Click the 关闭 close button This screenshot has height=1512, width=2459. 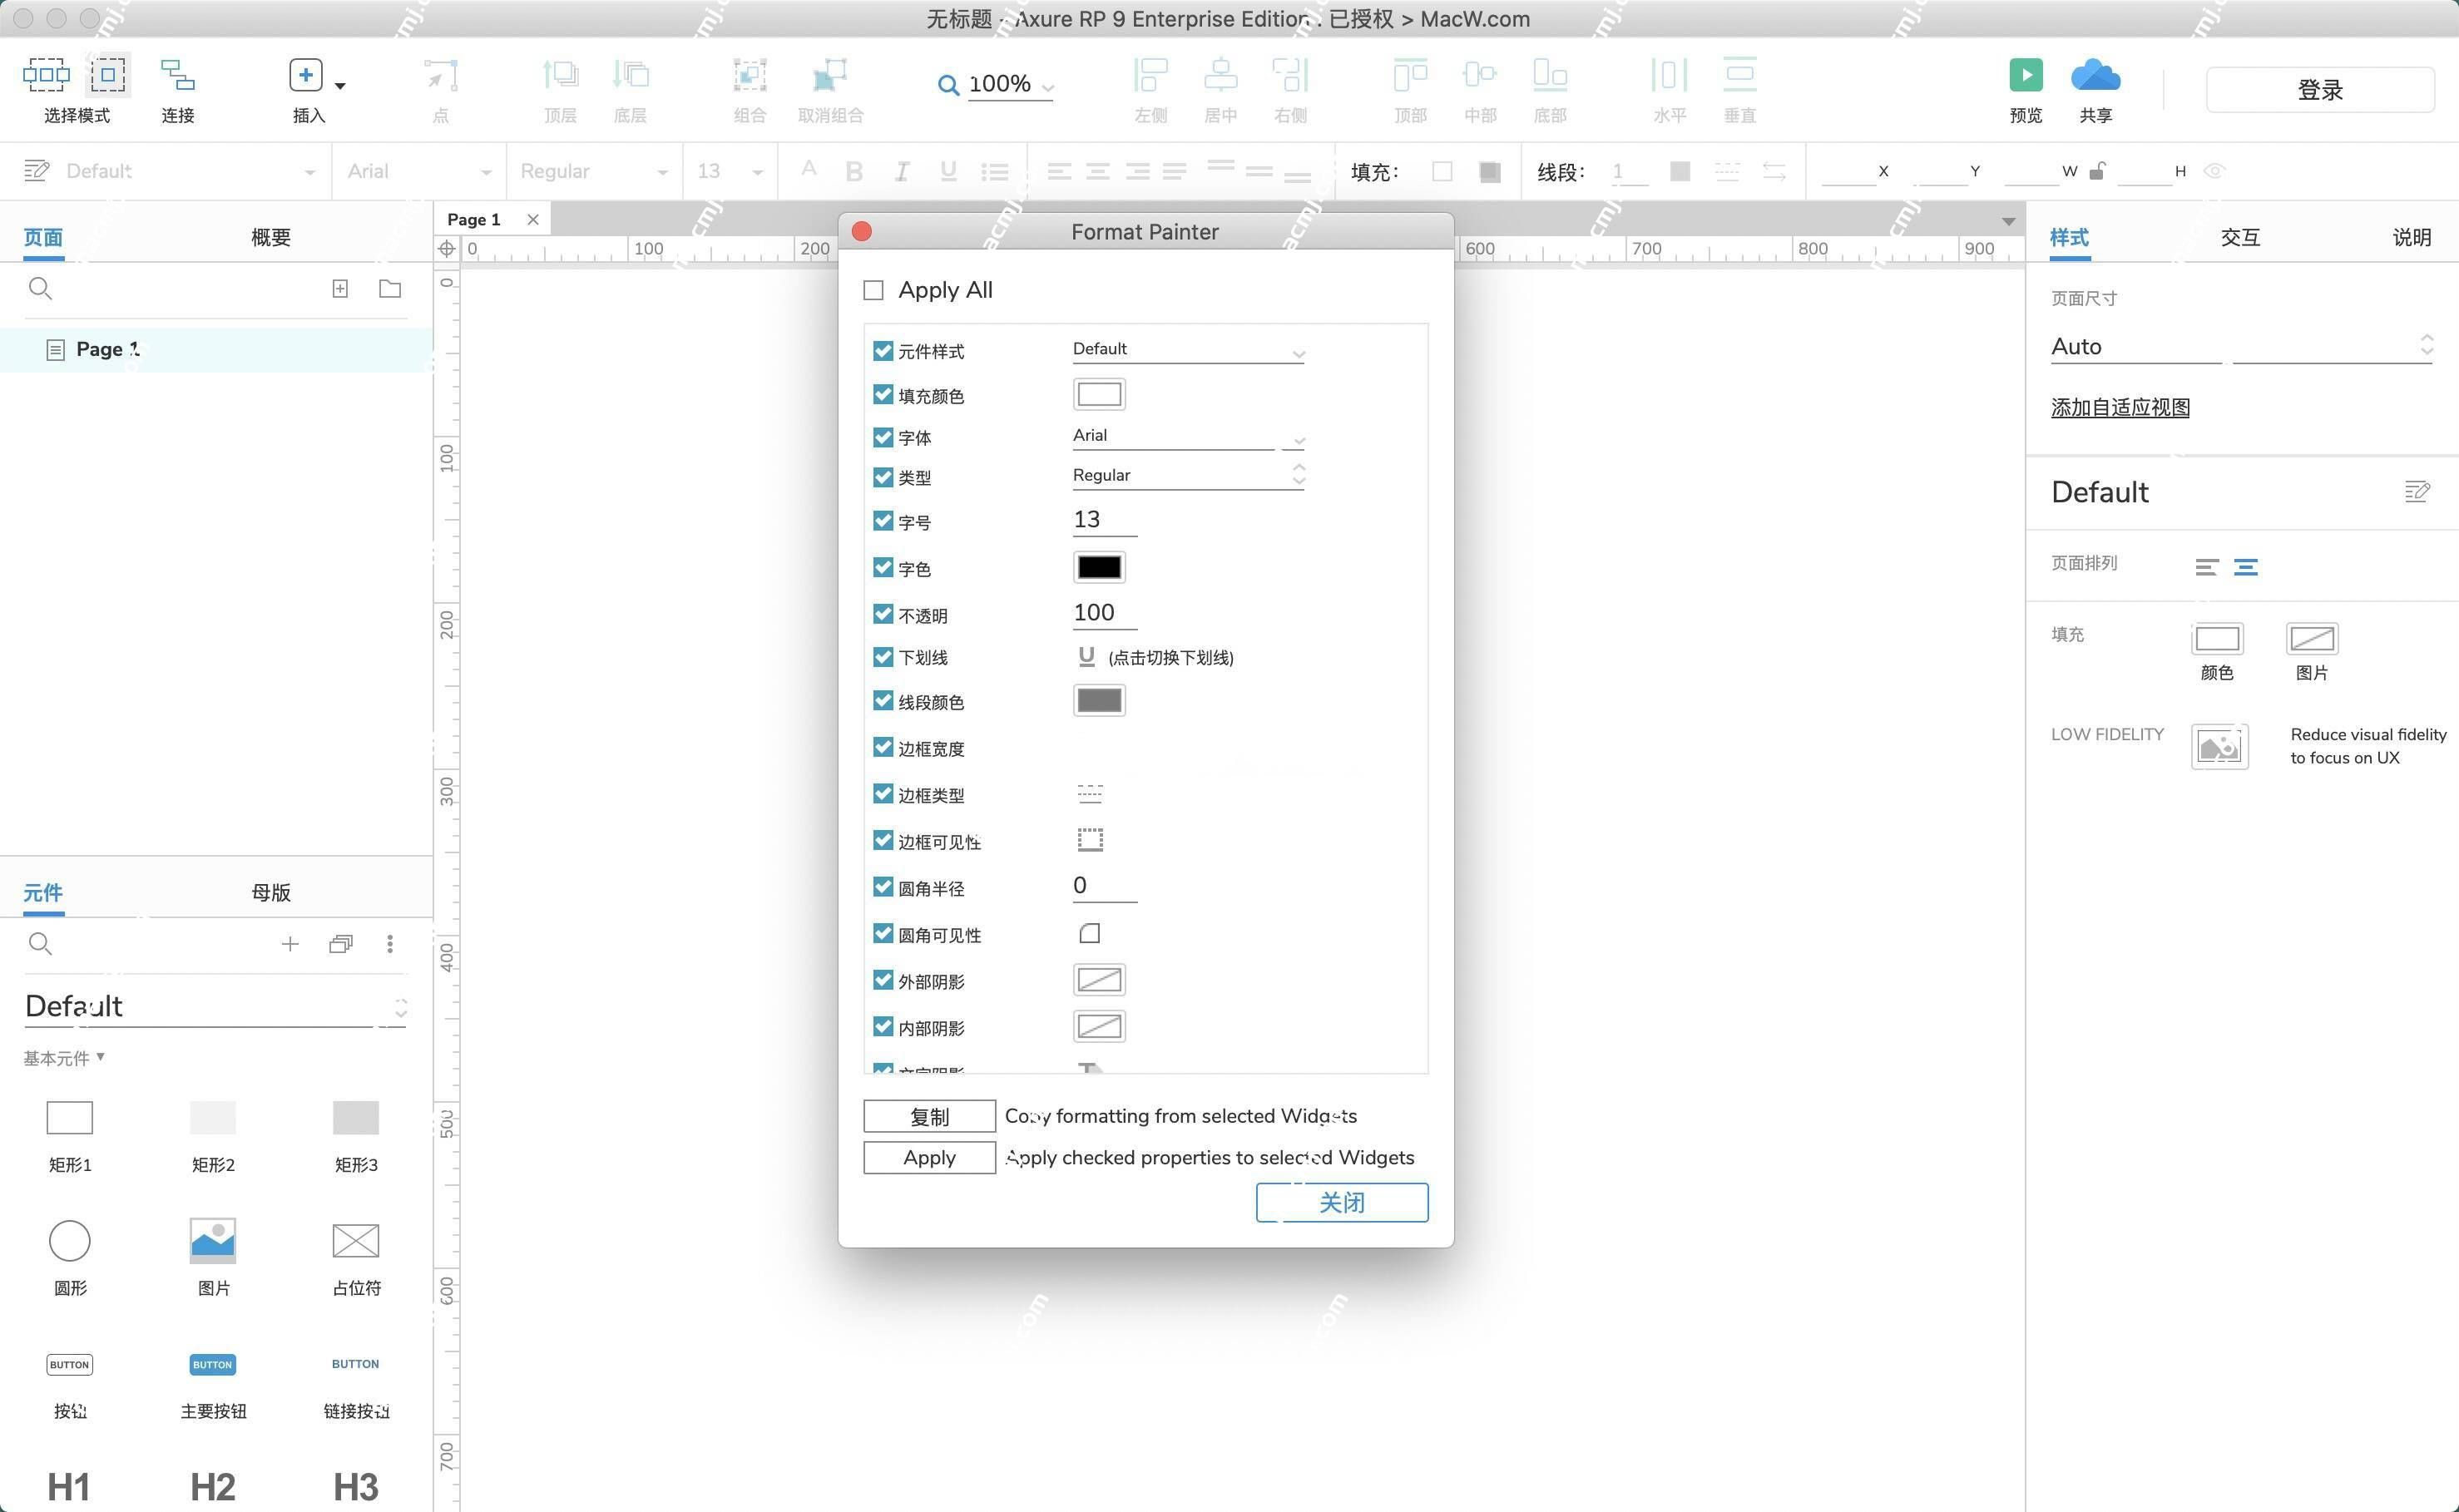(x=1342, y=1202)
